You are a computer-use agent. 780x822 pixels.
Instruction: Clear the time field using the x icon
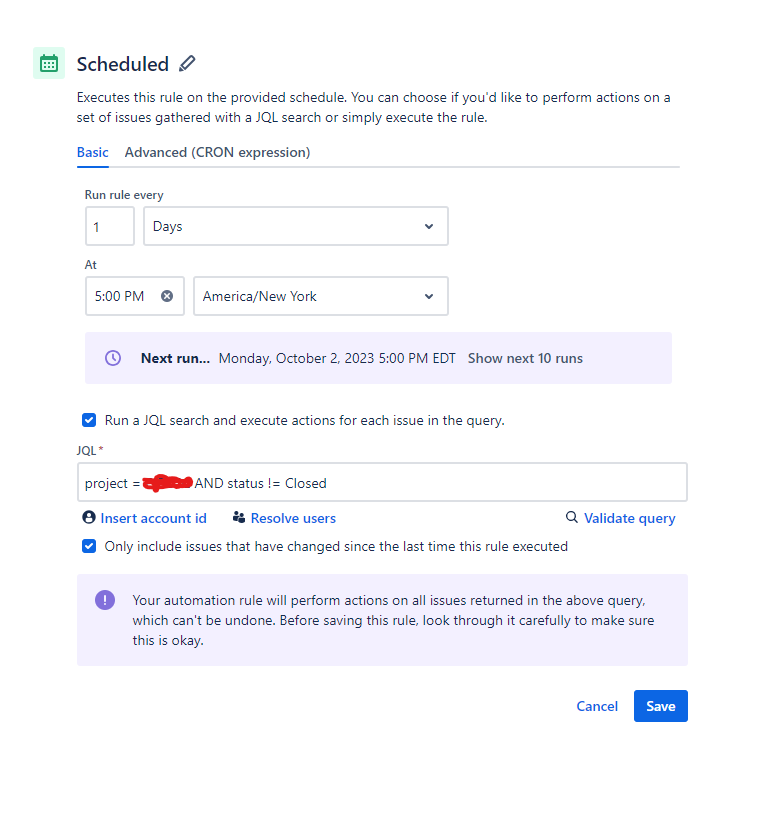point(165,295)
